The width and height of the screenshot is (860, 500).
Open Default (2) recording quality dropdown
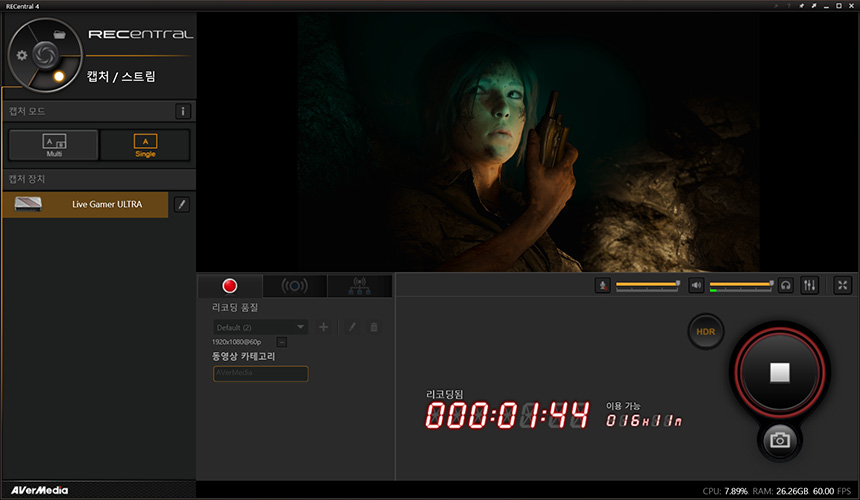260,327
